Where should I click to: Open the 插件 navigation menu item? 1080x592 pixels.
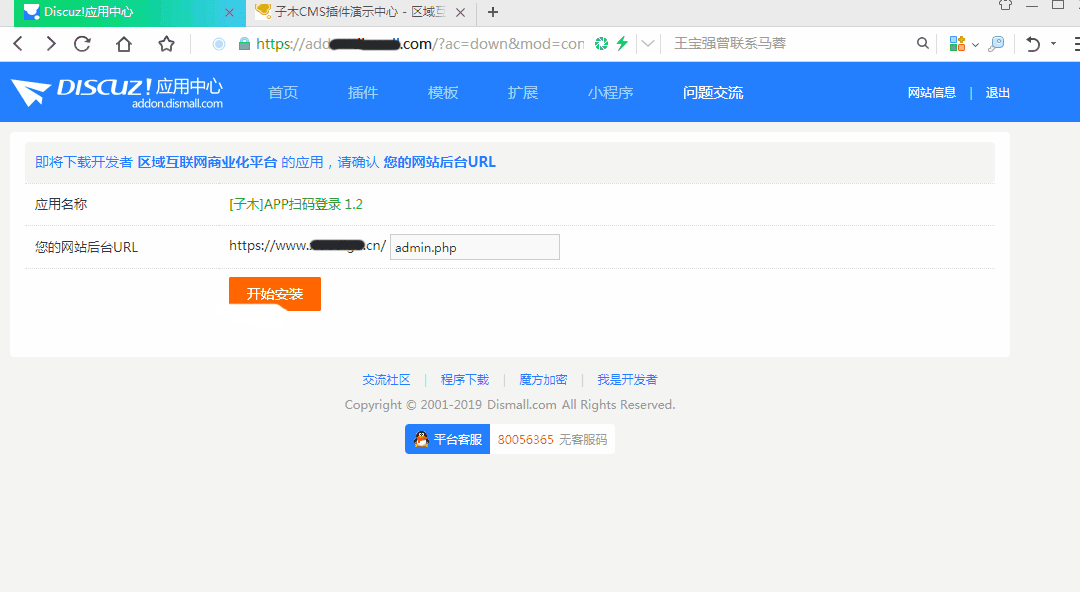pos(363,93)
